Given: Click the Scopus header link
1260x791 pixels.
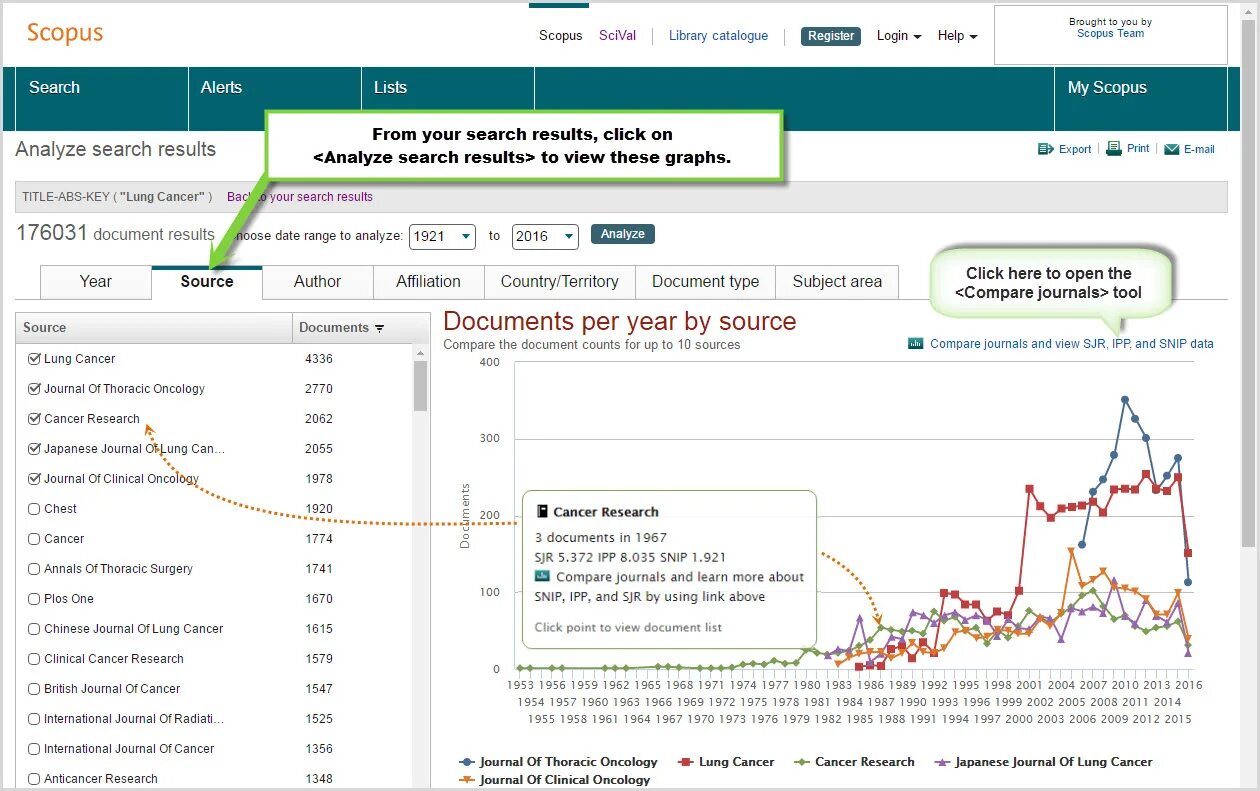Looking at the screenshot, I should (x=560, y=36).
